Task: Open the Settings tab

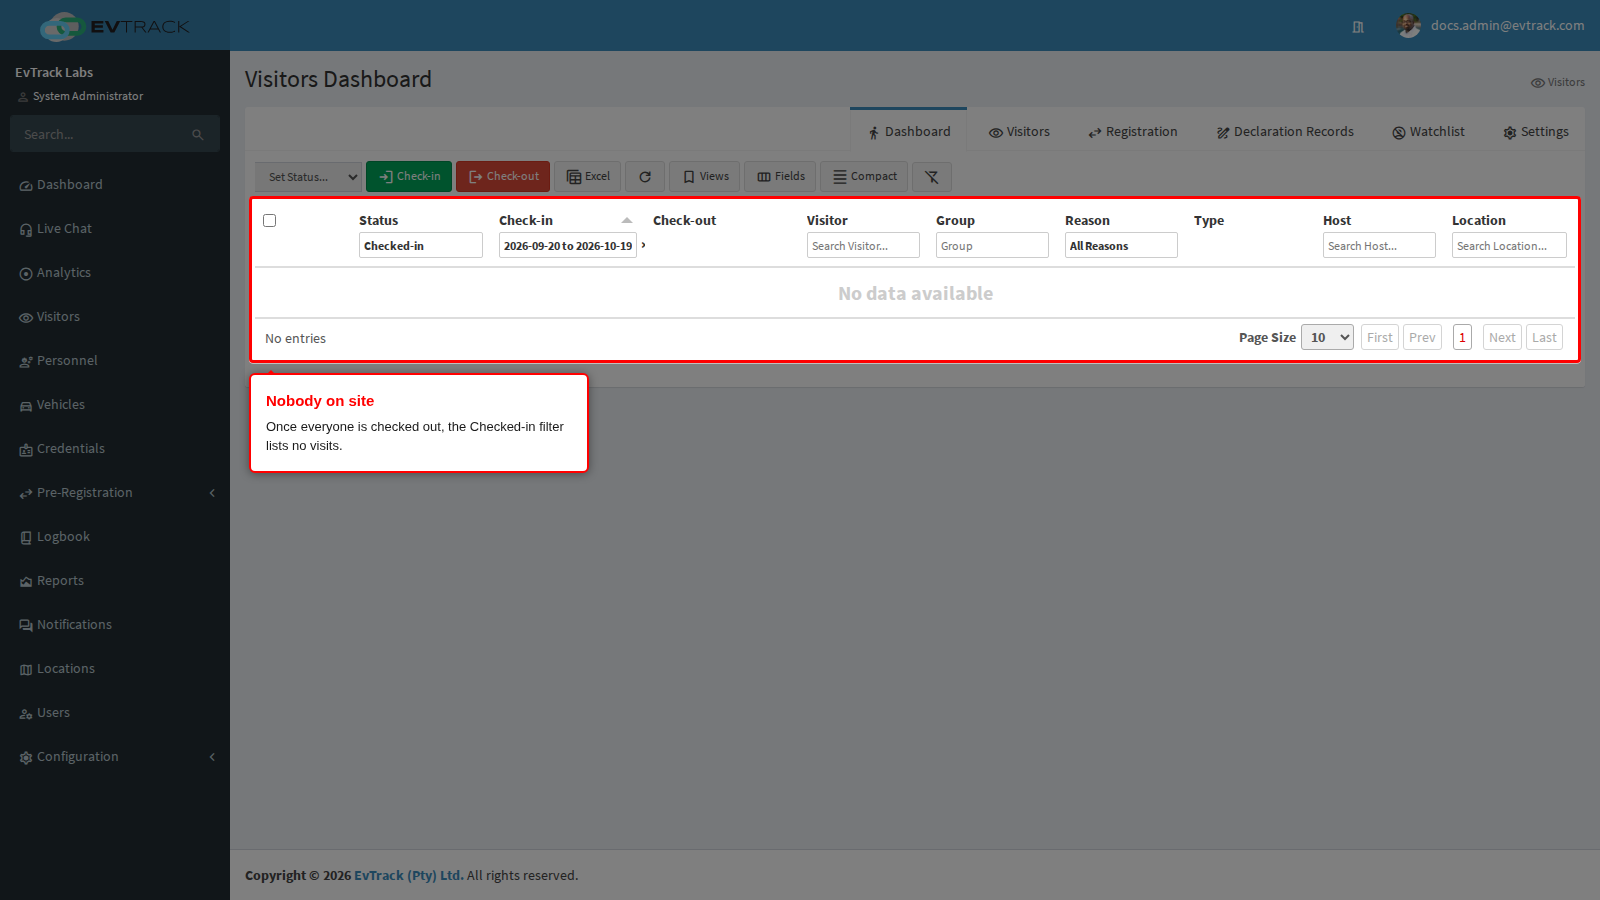Action: tap(1536, 132)
